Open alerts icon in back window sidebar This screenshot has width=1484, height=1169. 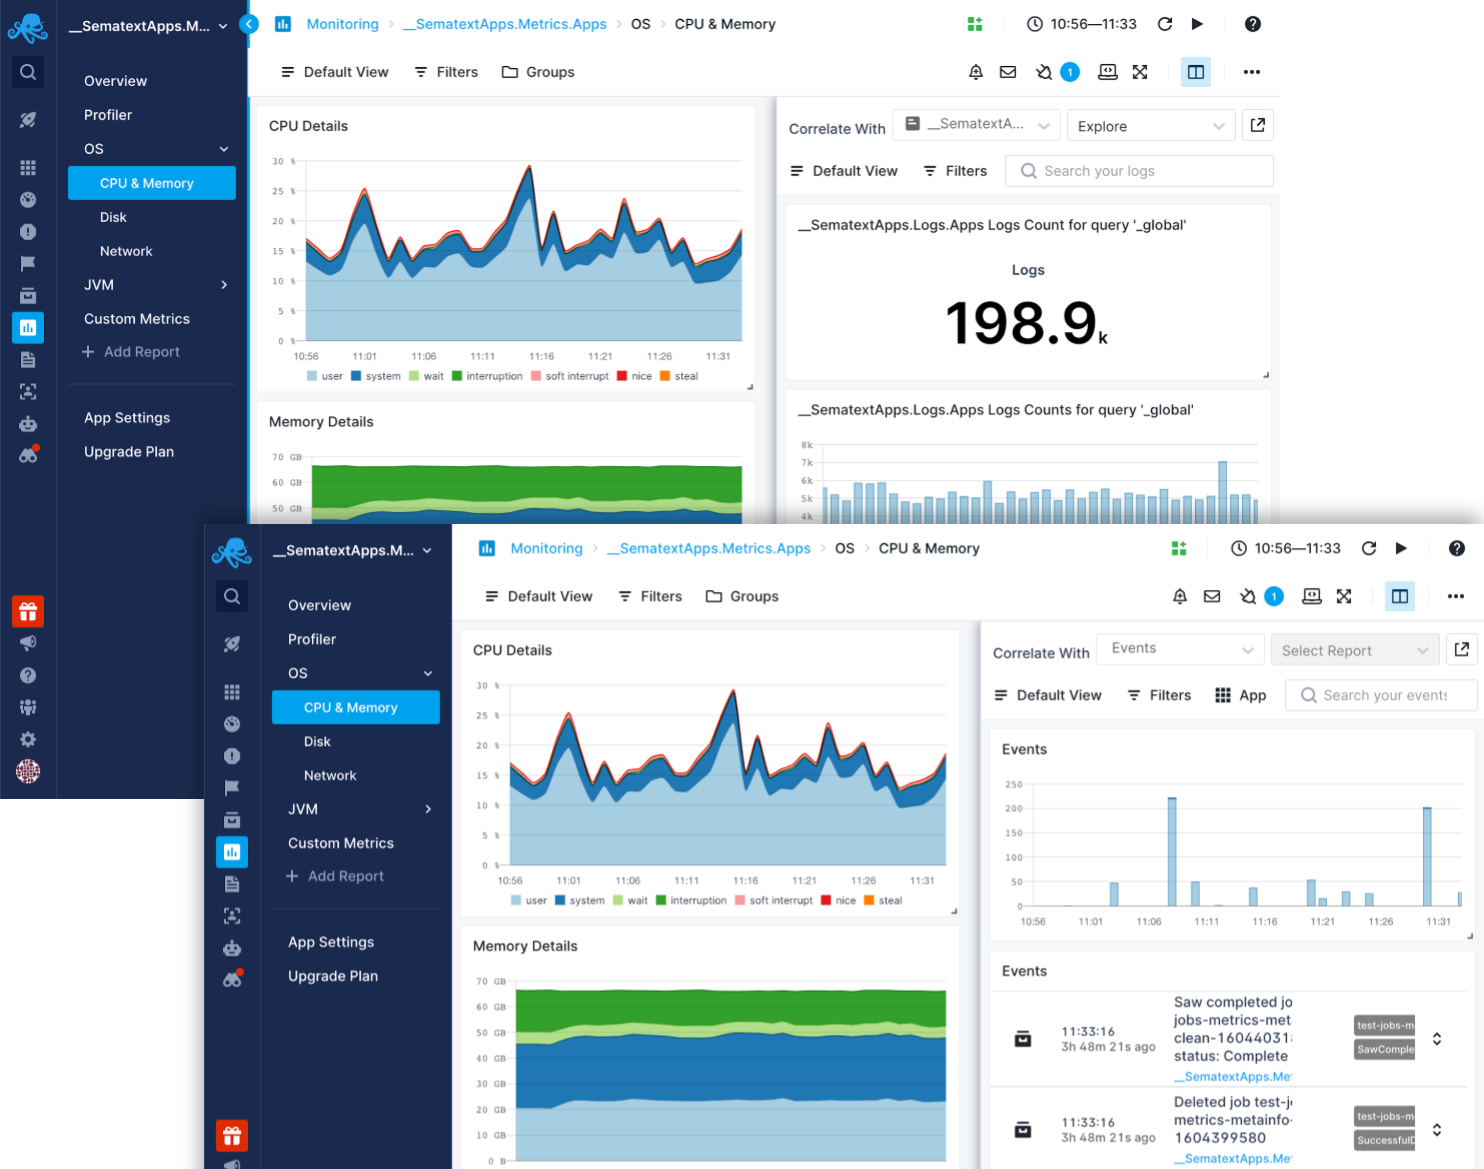click(x=28, y=232)
